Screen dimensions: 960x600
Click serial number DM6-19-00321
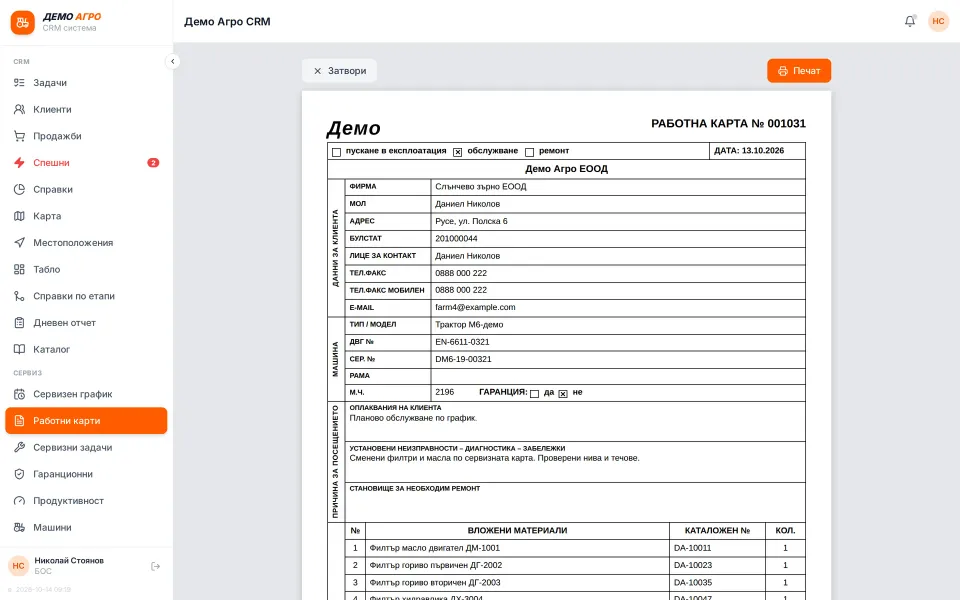click(463, 359)
